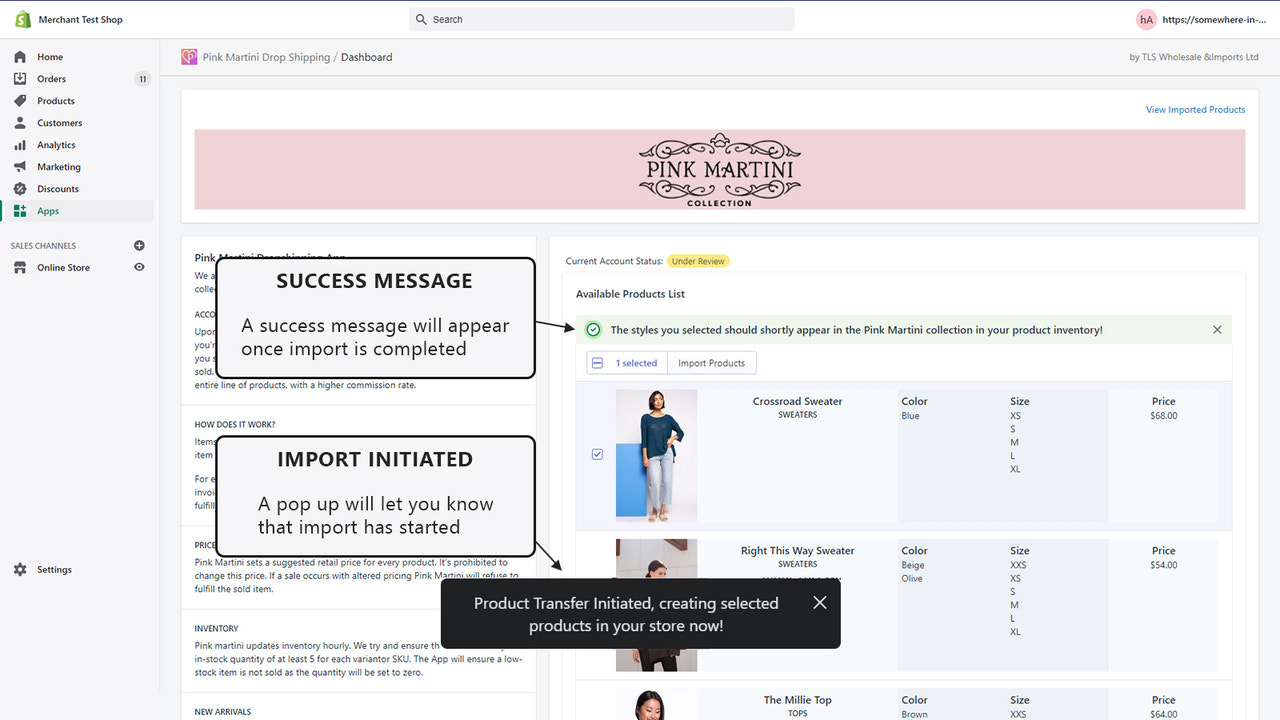Preview the Online Store with the eye toggle

[x=139, y=267]
